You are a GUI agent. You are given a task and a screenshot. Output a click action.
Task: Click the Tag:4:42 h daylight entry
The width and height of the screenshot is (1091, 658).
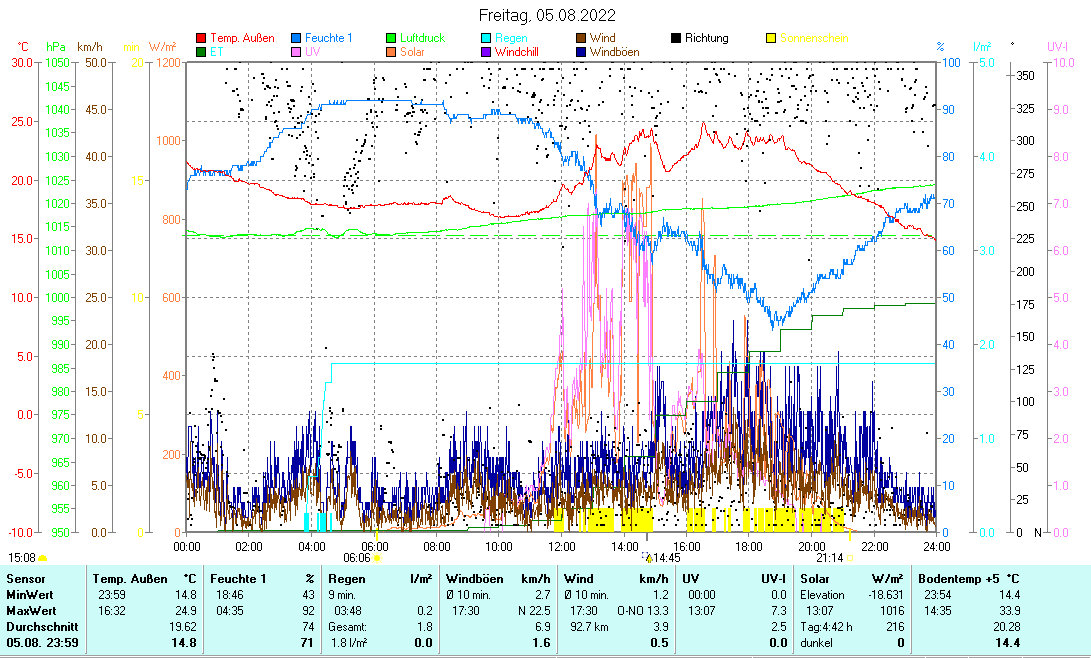(826, 627)
